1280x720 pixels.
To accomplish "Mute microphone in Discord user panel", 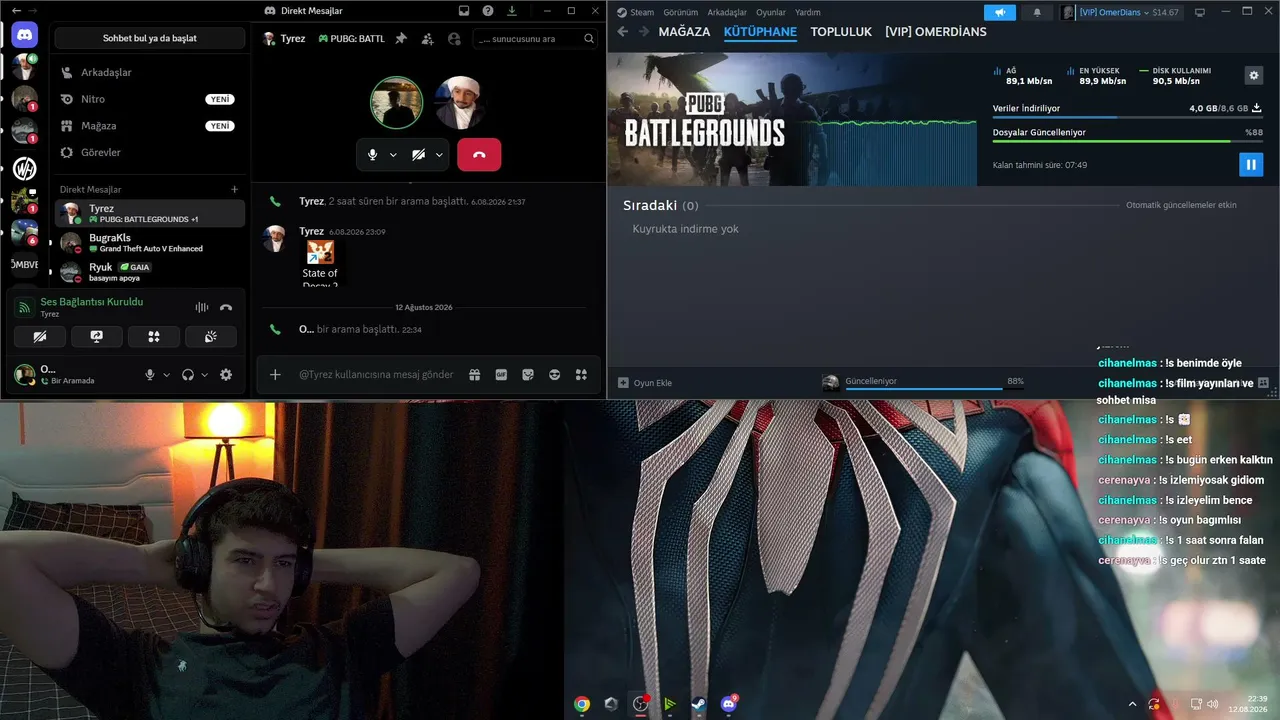I will pyautogui.click(x=150, y=375).
